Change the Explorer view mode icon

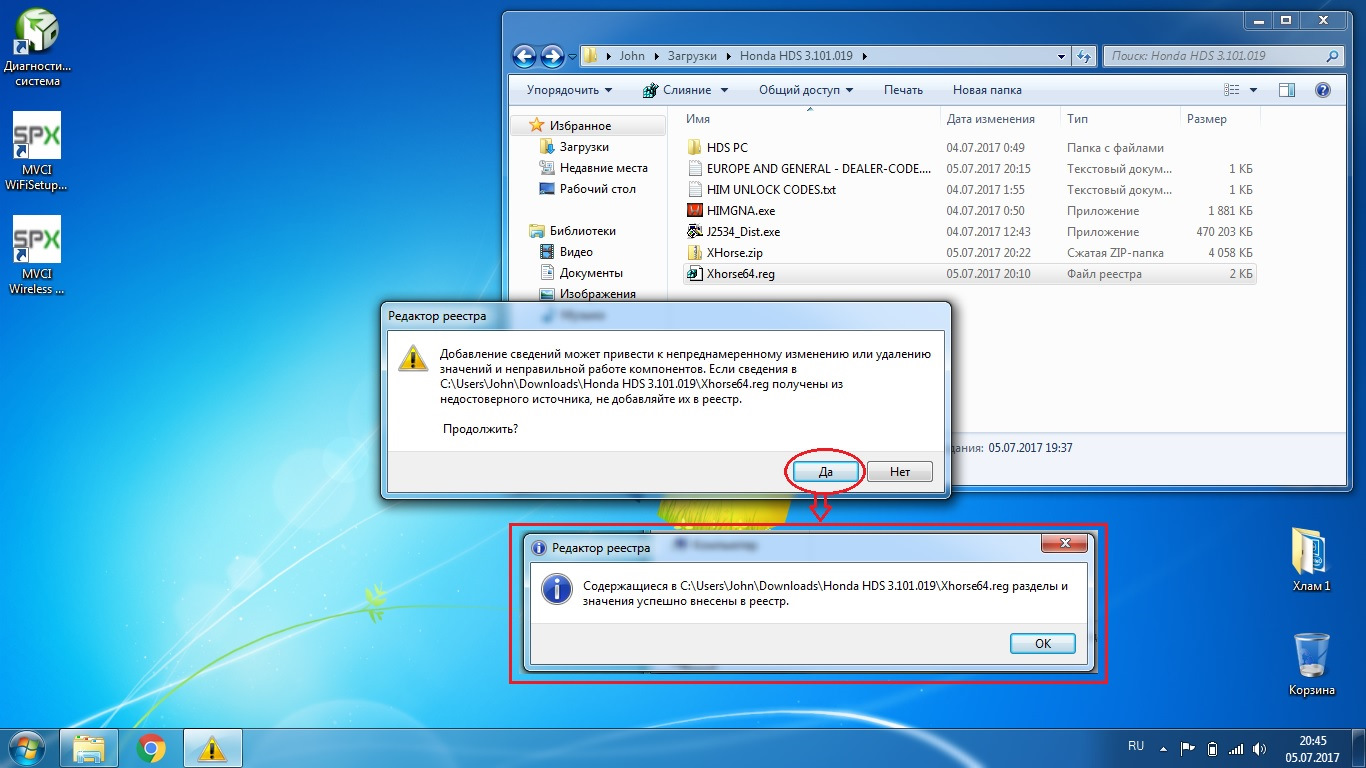click(1232, 90)
